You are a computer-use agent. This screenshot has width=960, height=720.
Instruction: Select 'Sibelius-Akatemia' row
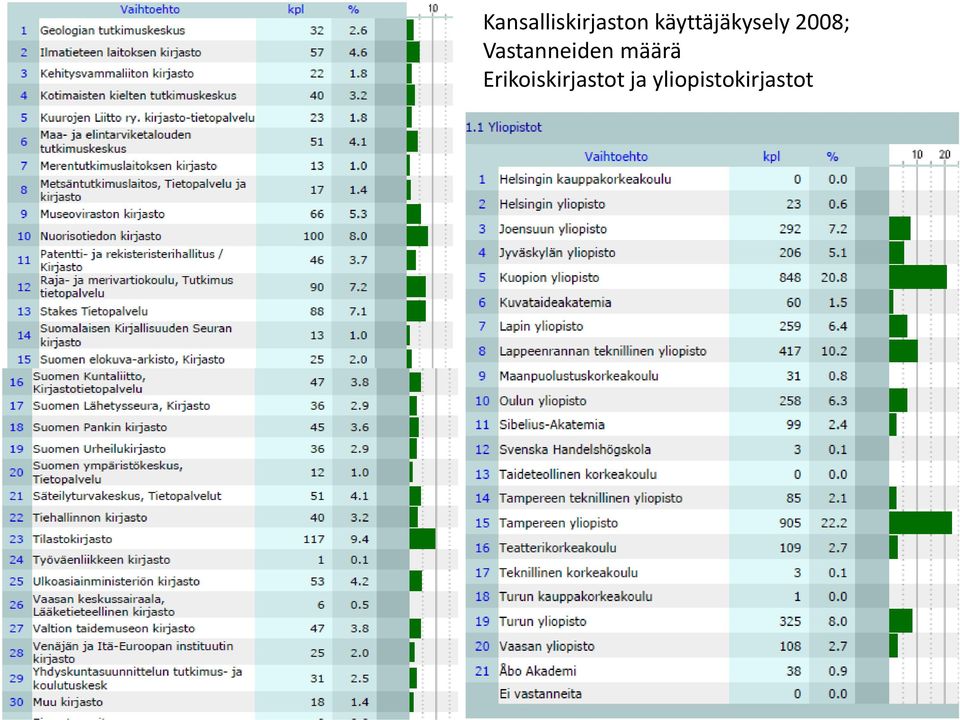(713, 424)
